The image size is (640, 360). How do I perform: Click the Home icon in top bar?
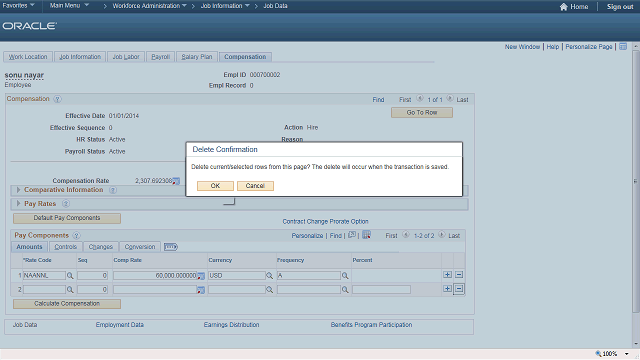[563, 7]
